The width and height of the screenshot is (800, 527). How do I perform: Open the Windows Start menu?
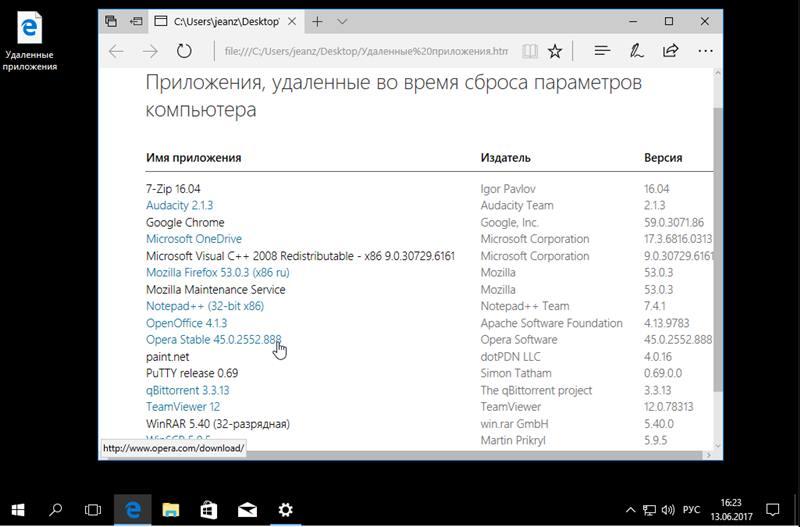(18, 510)
